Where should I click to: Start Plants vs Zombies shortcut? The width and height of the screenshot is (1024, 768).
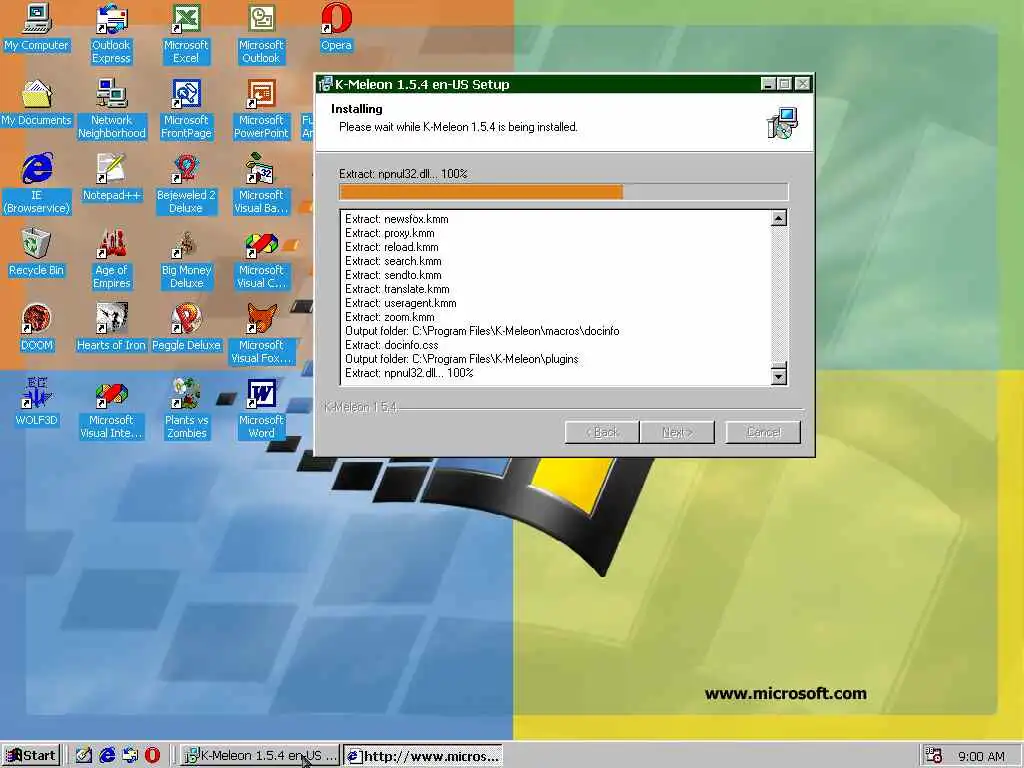(186, 409)
